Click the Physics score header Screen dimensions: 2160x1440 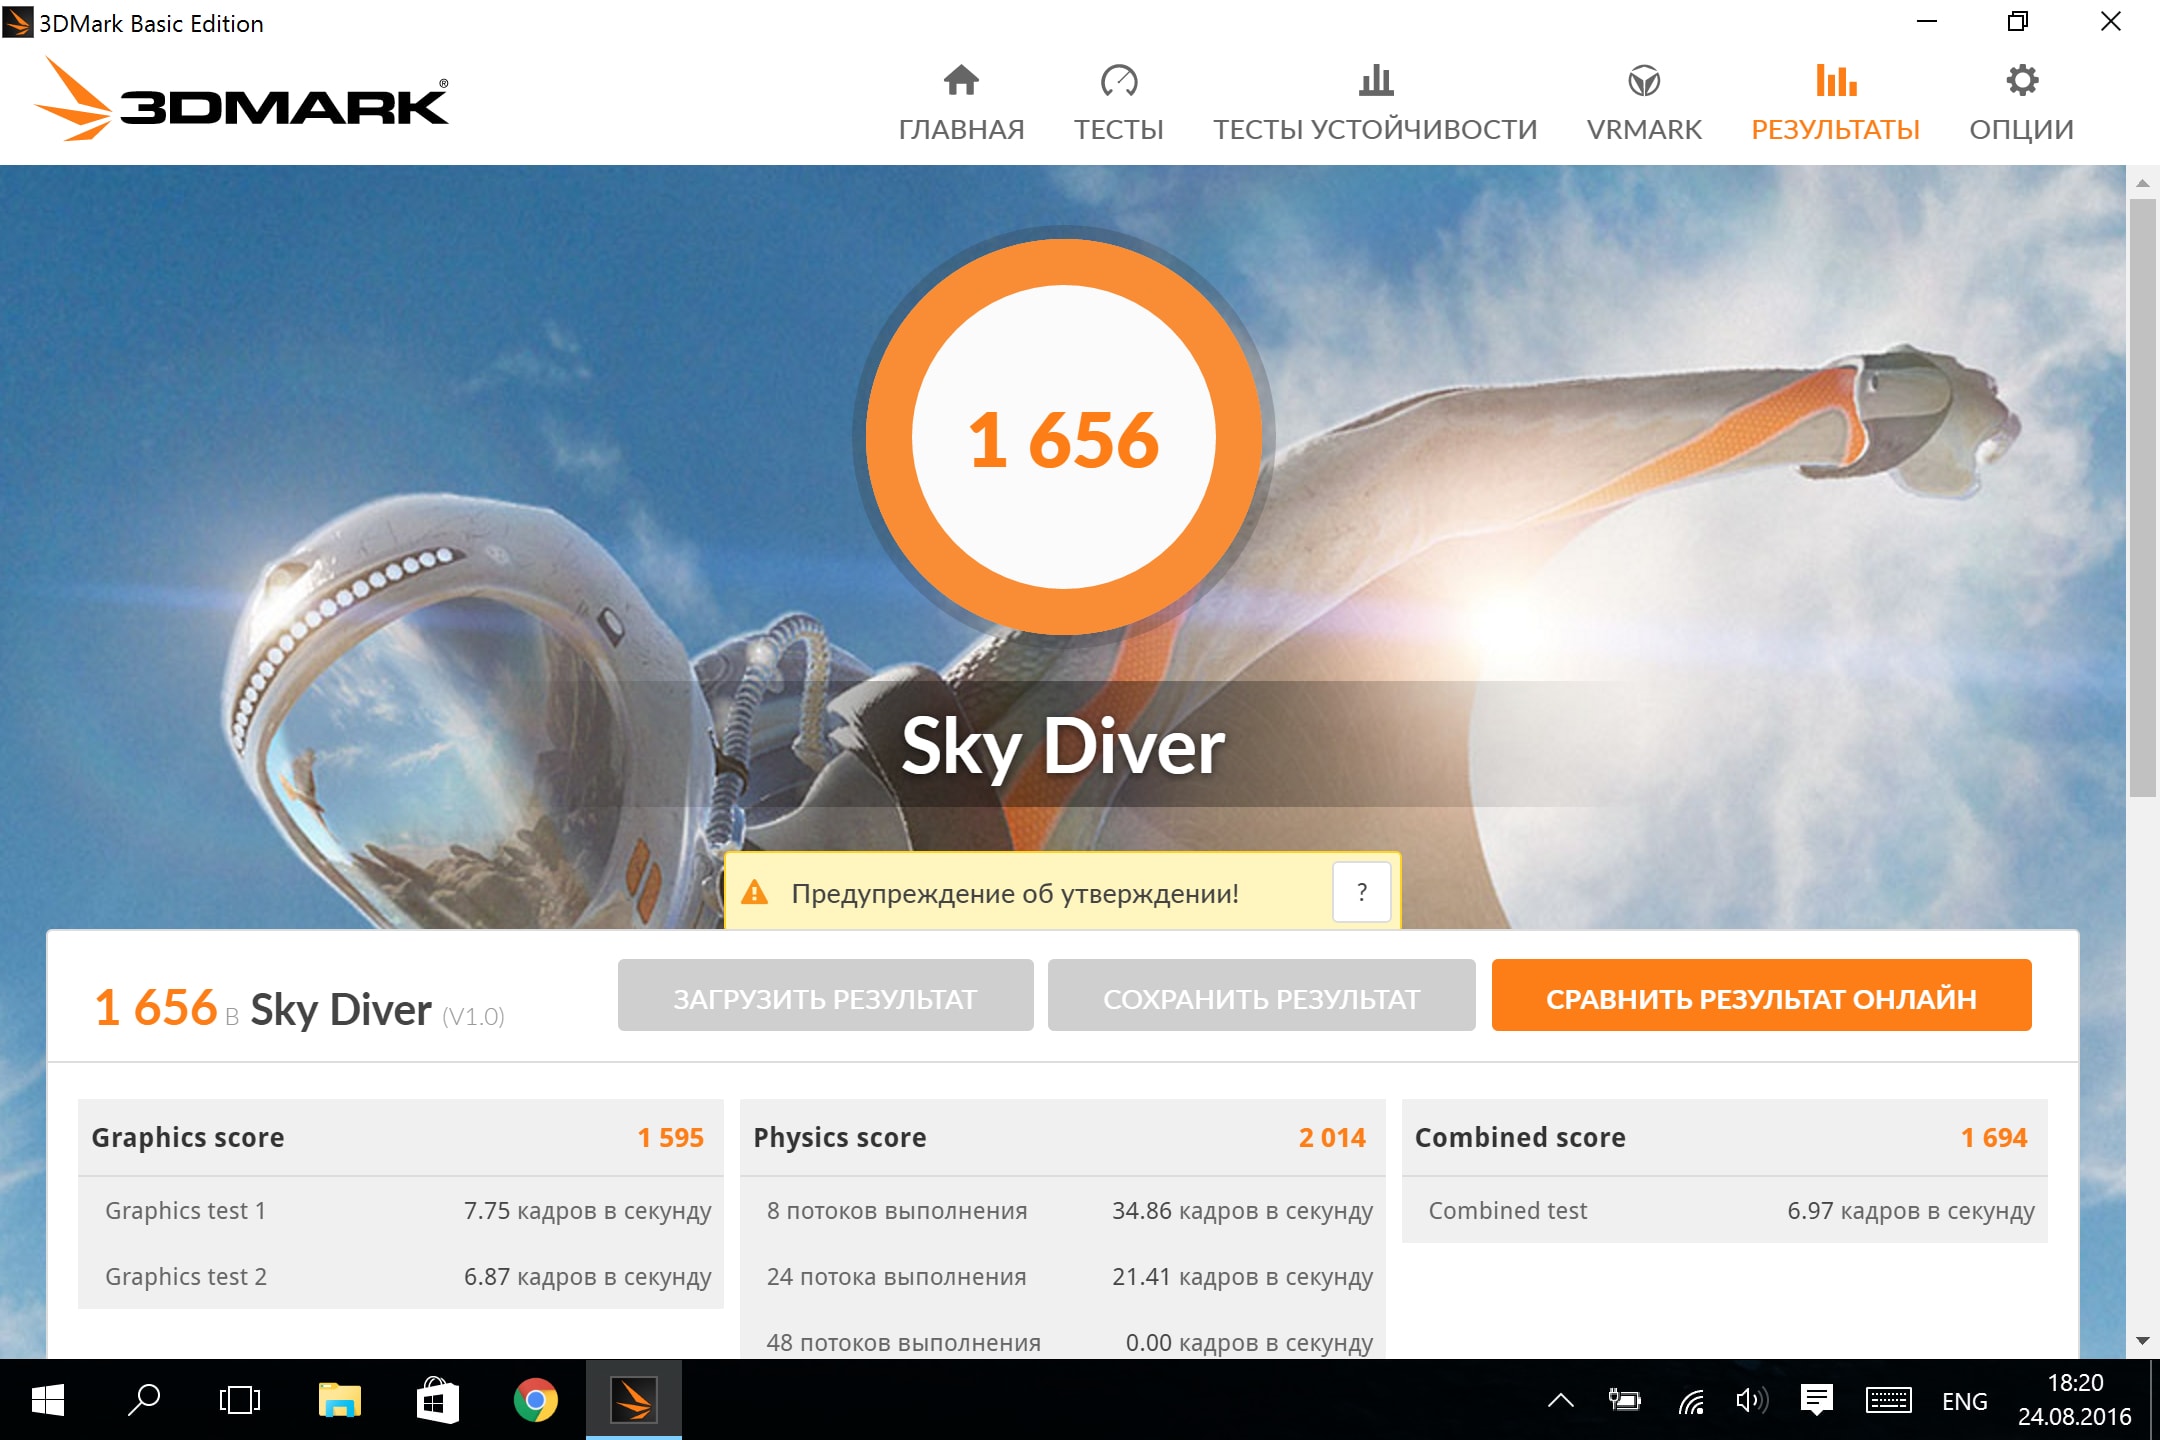(x=1062, y=1138)
